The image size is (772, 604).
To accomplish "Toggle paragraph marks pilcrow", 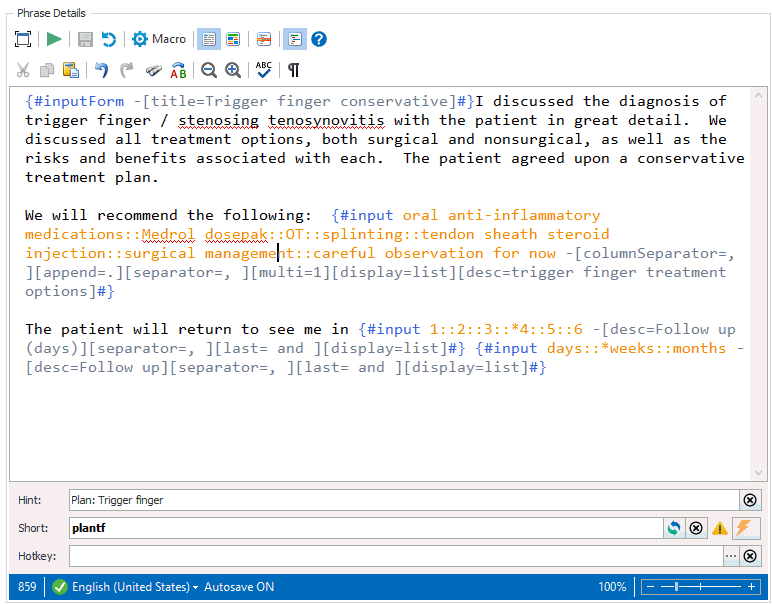I will tap(293, 70).
